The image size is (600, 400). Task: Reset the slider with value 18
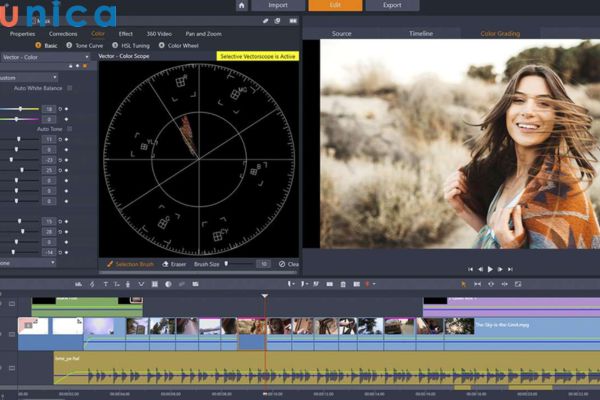[60, 109]
